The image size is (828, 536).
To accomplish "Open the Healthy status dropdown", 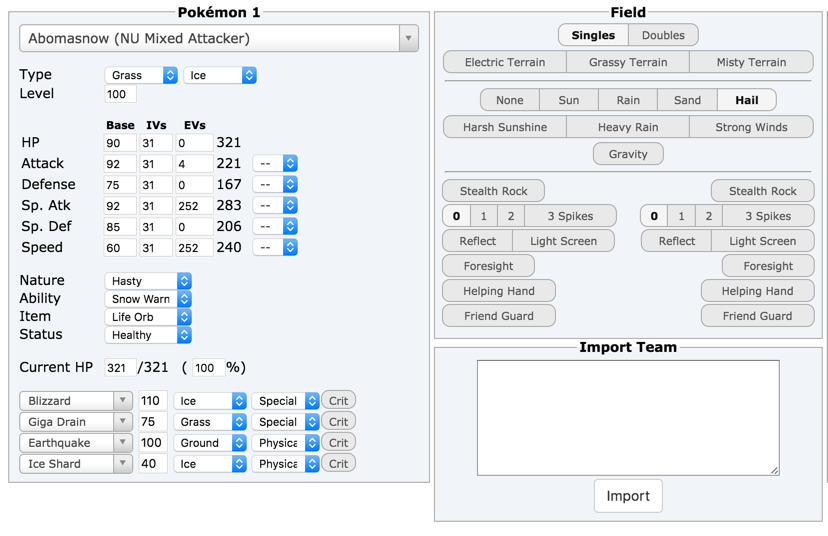I will pos(148,335).
